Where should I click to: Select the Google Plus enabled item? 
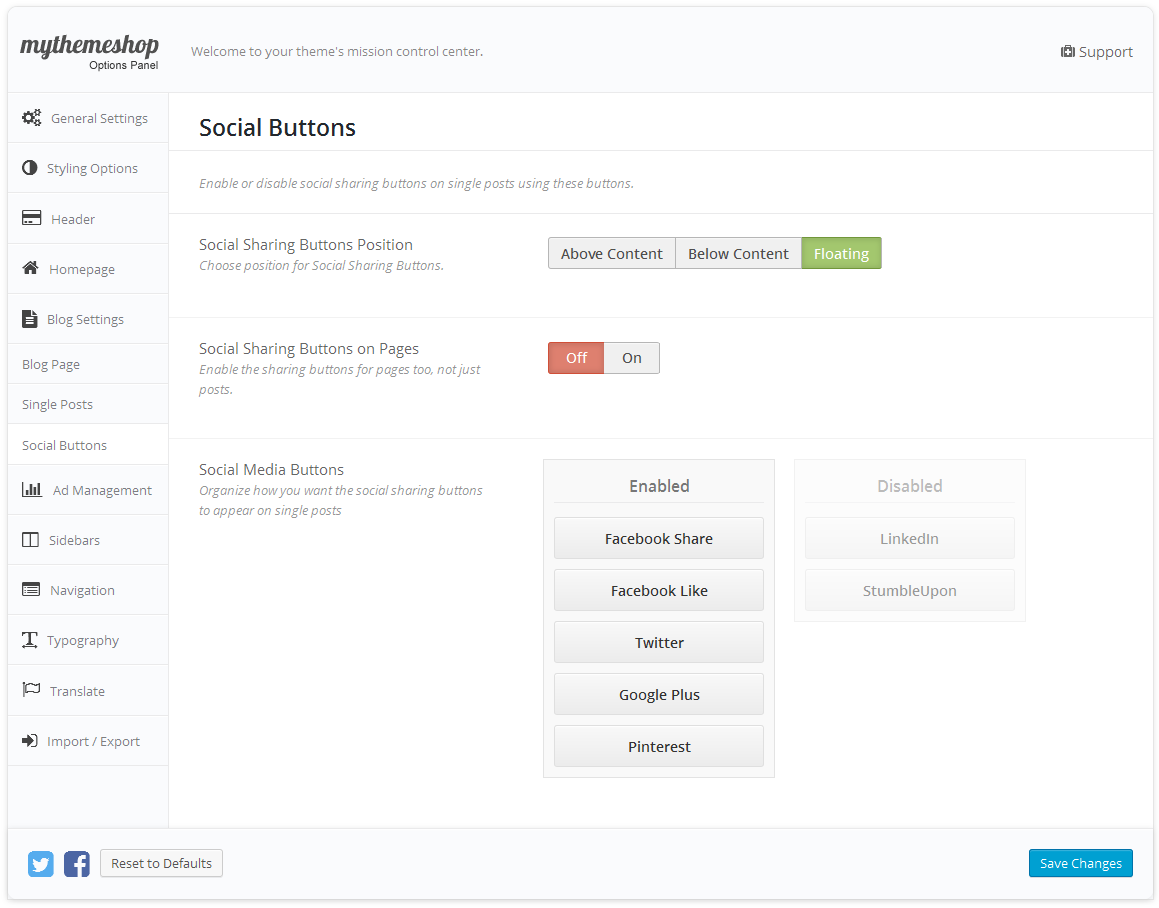[659, 694]
